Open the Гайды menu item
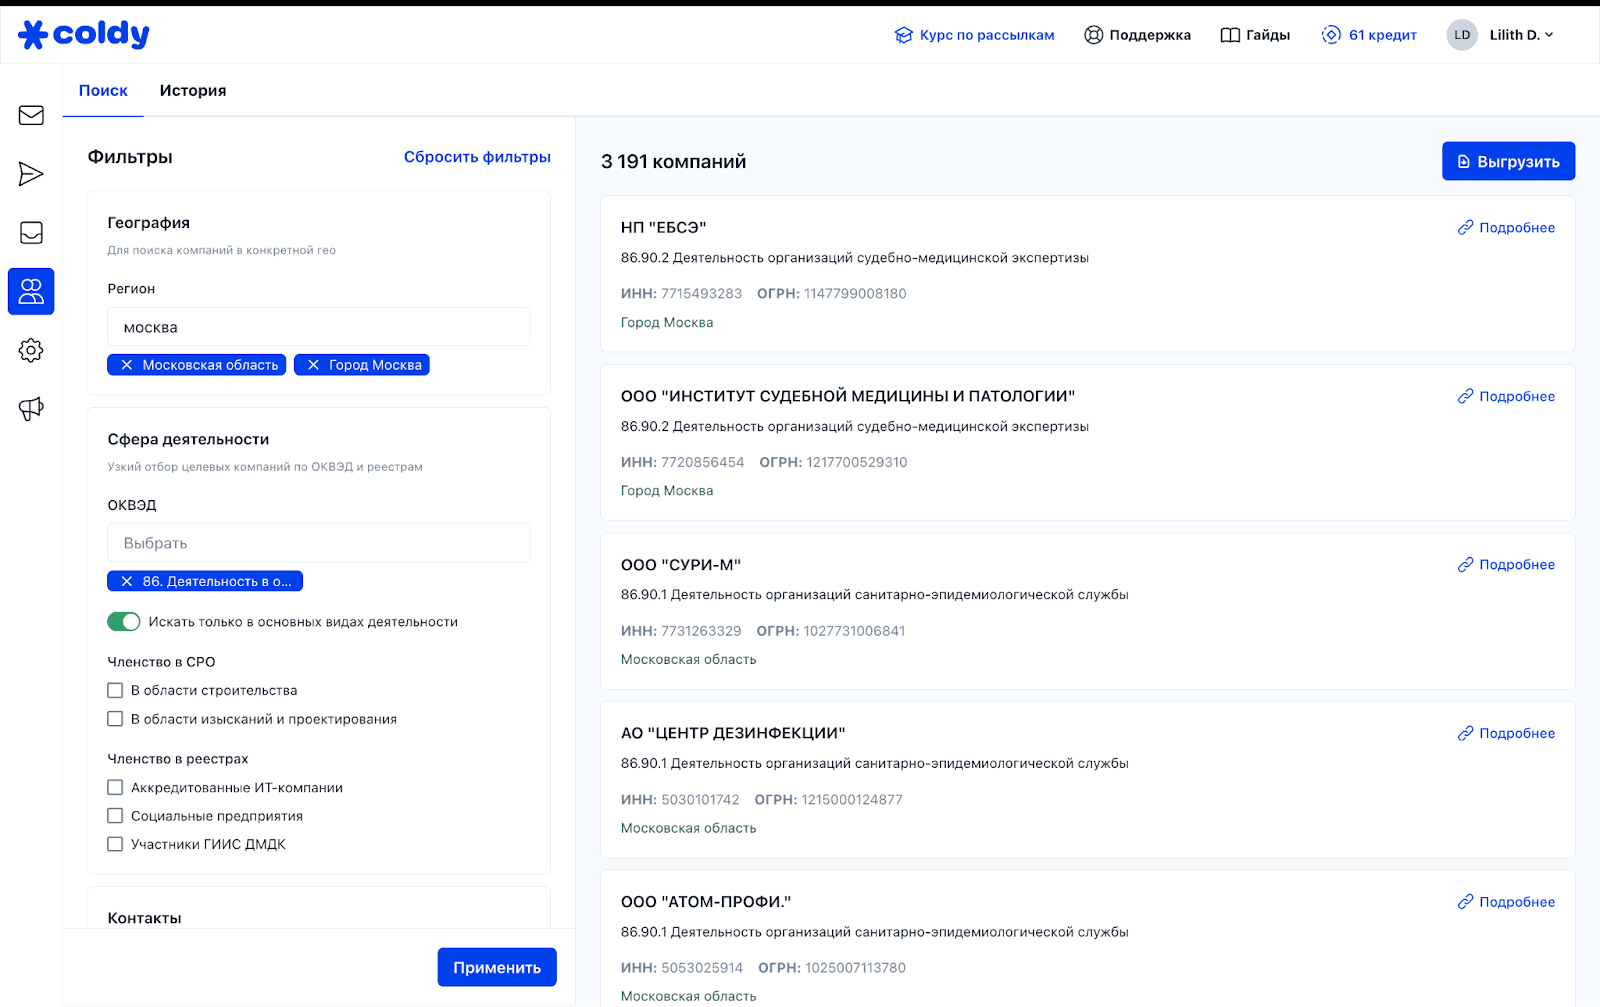 coord(1255,35)
